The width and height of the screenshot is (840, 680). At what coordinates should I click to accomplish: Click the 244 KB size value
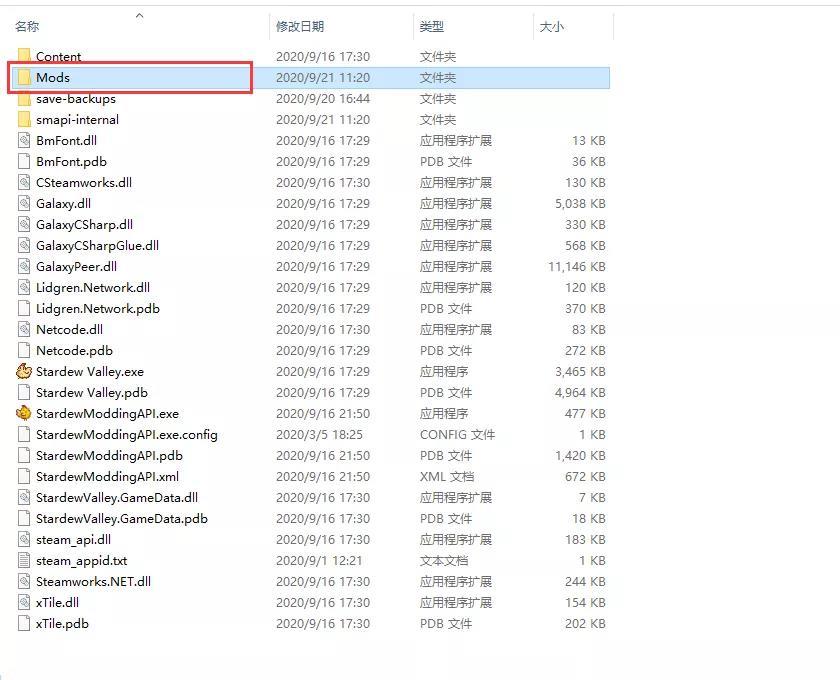point(585,581)
